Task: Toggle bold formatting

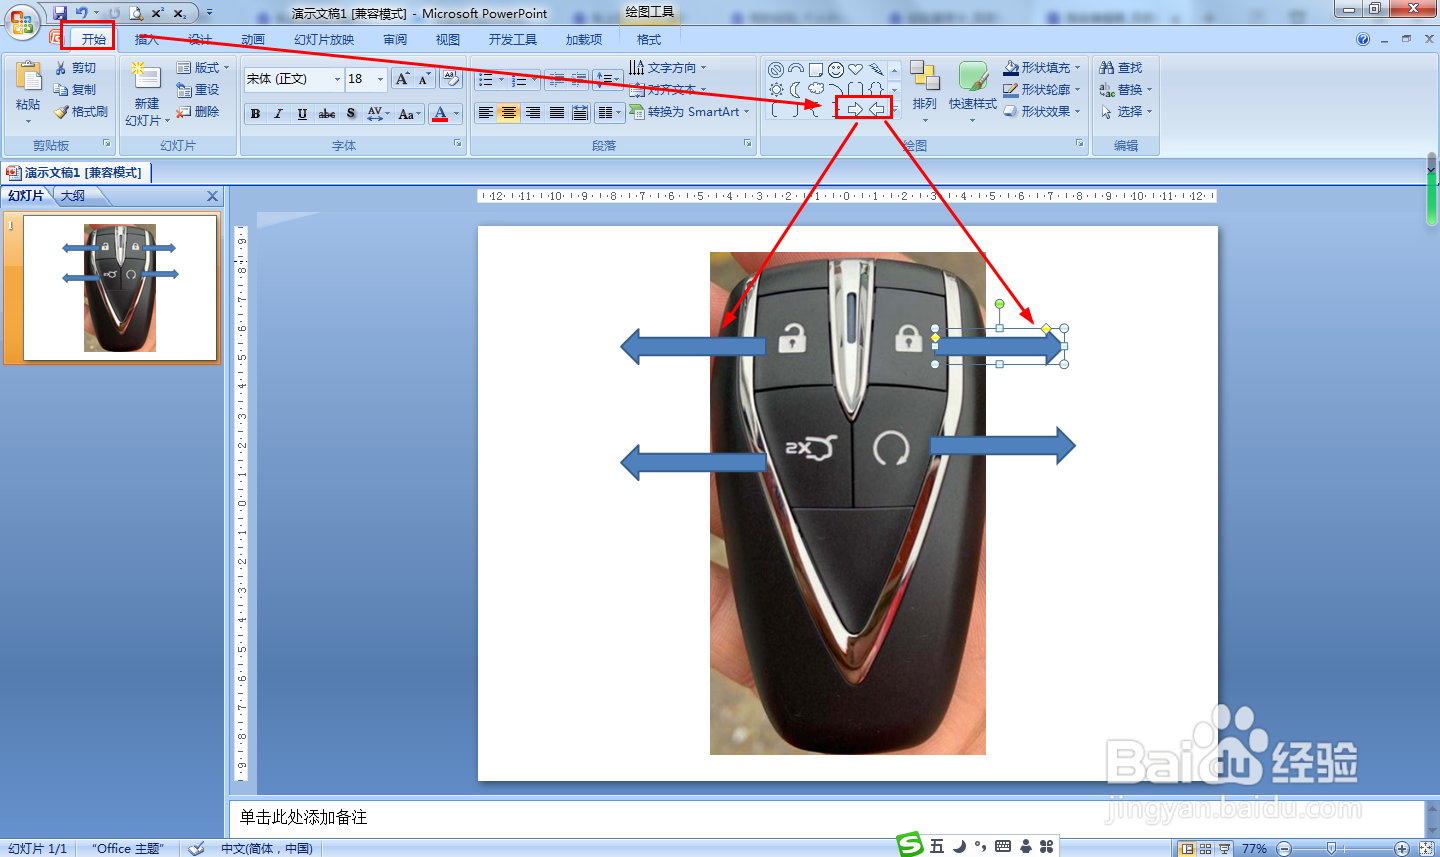Action: (255, 114)
